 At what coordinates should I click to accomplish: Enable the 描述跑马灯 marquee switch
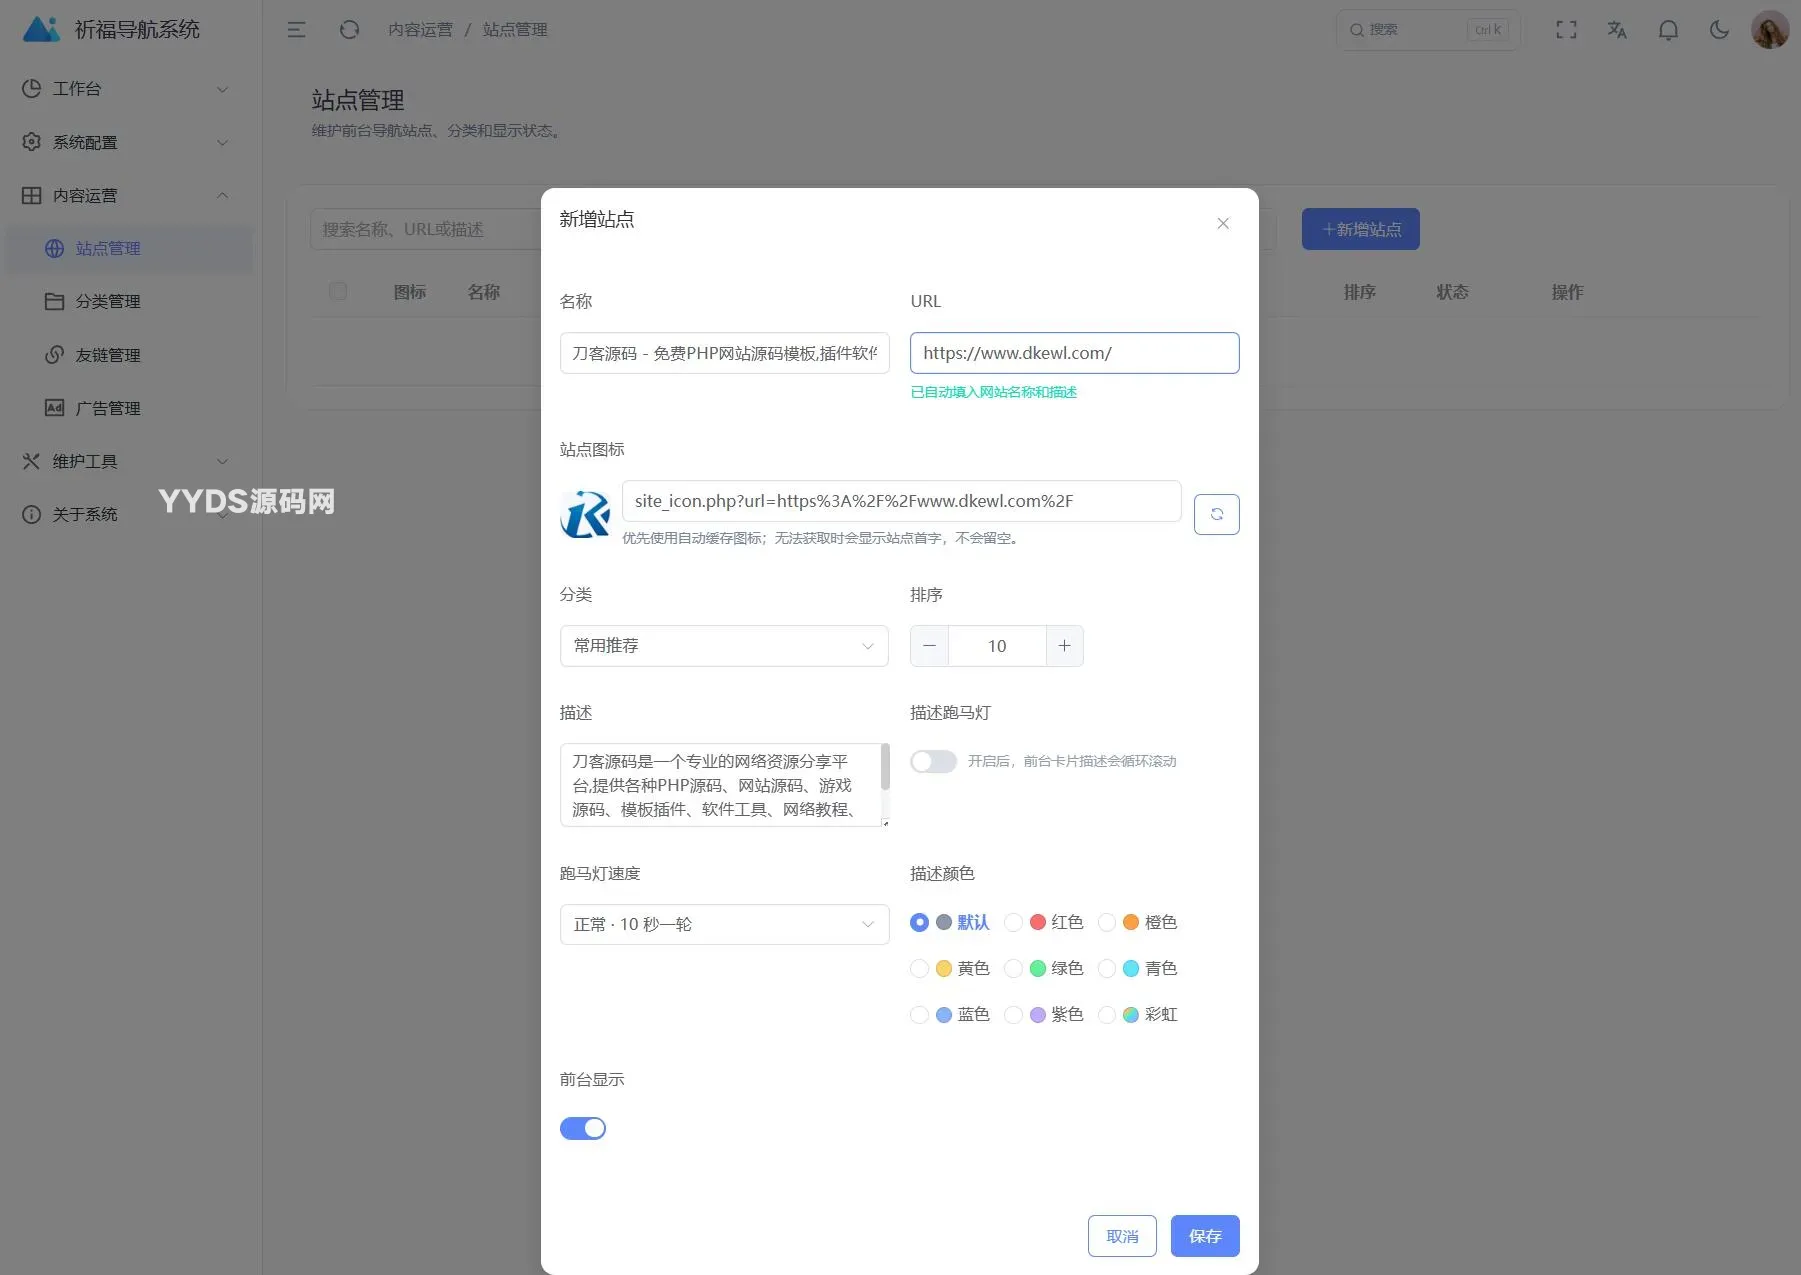pos(933,761)
